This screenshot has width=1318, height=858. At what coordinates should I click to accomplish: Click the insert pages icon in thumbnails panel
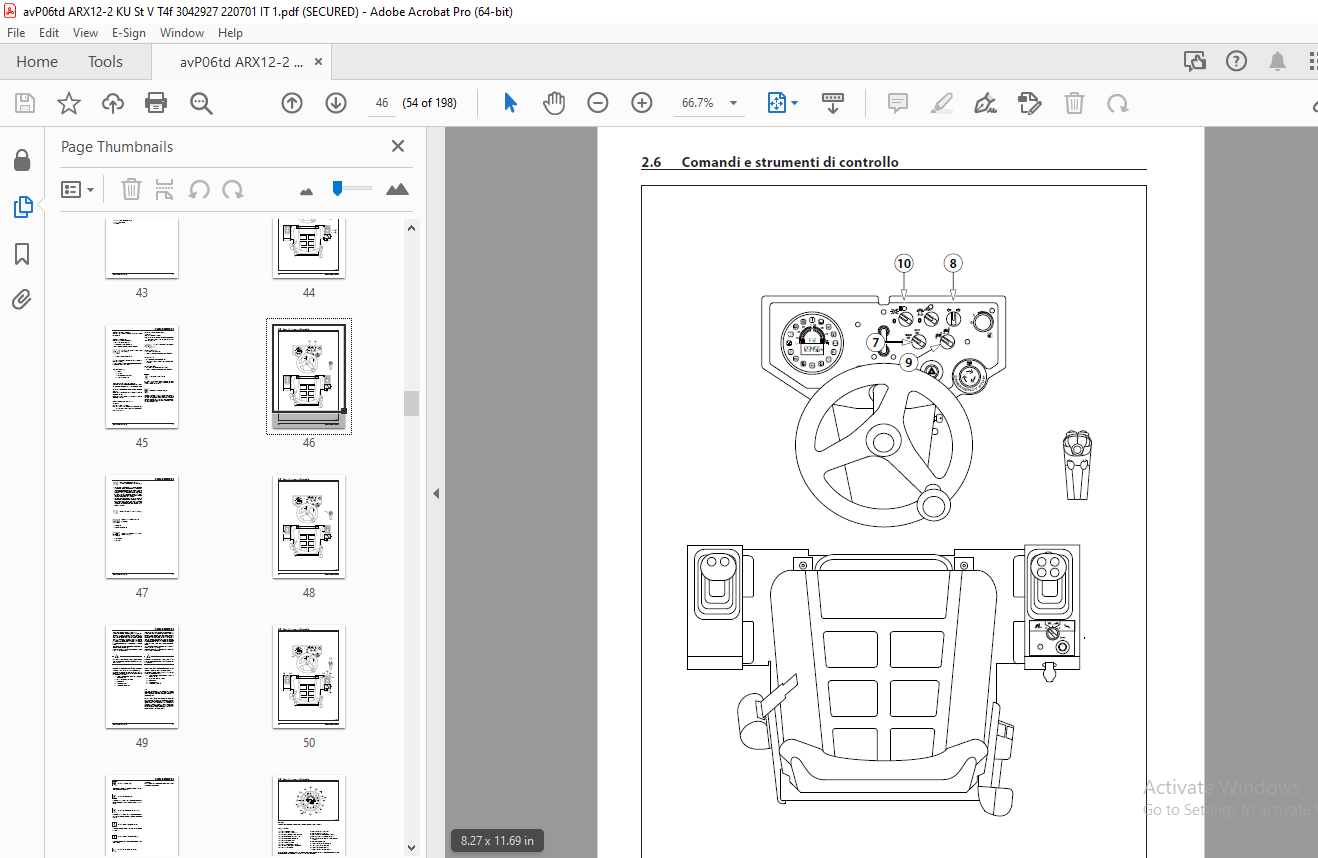165,189
